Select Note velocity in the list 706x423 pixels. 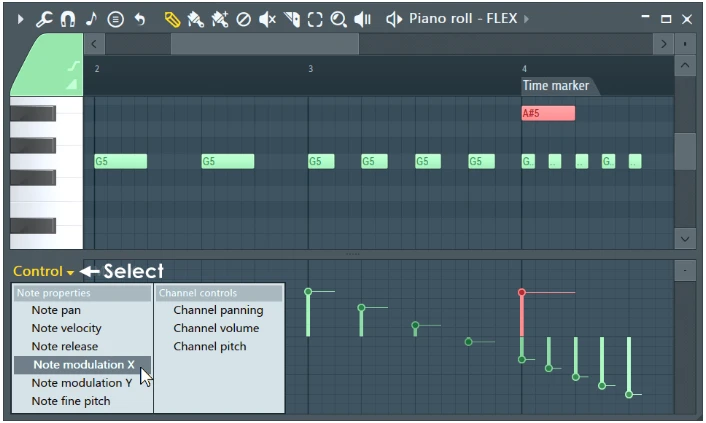(66, 328)
